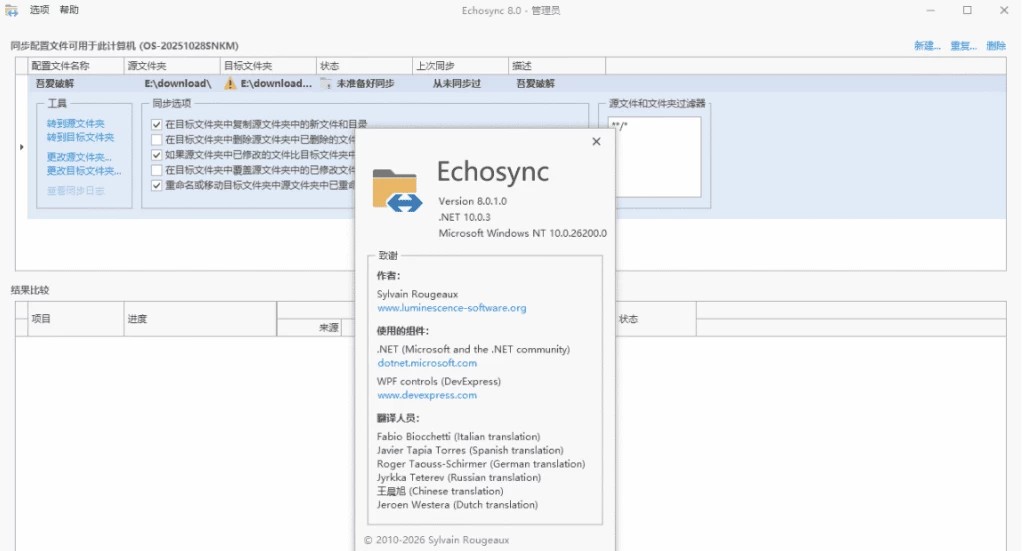1022x551 pixels.
Task: Open the 选项 menu
Action: tap(39, 10)
